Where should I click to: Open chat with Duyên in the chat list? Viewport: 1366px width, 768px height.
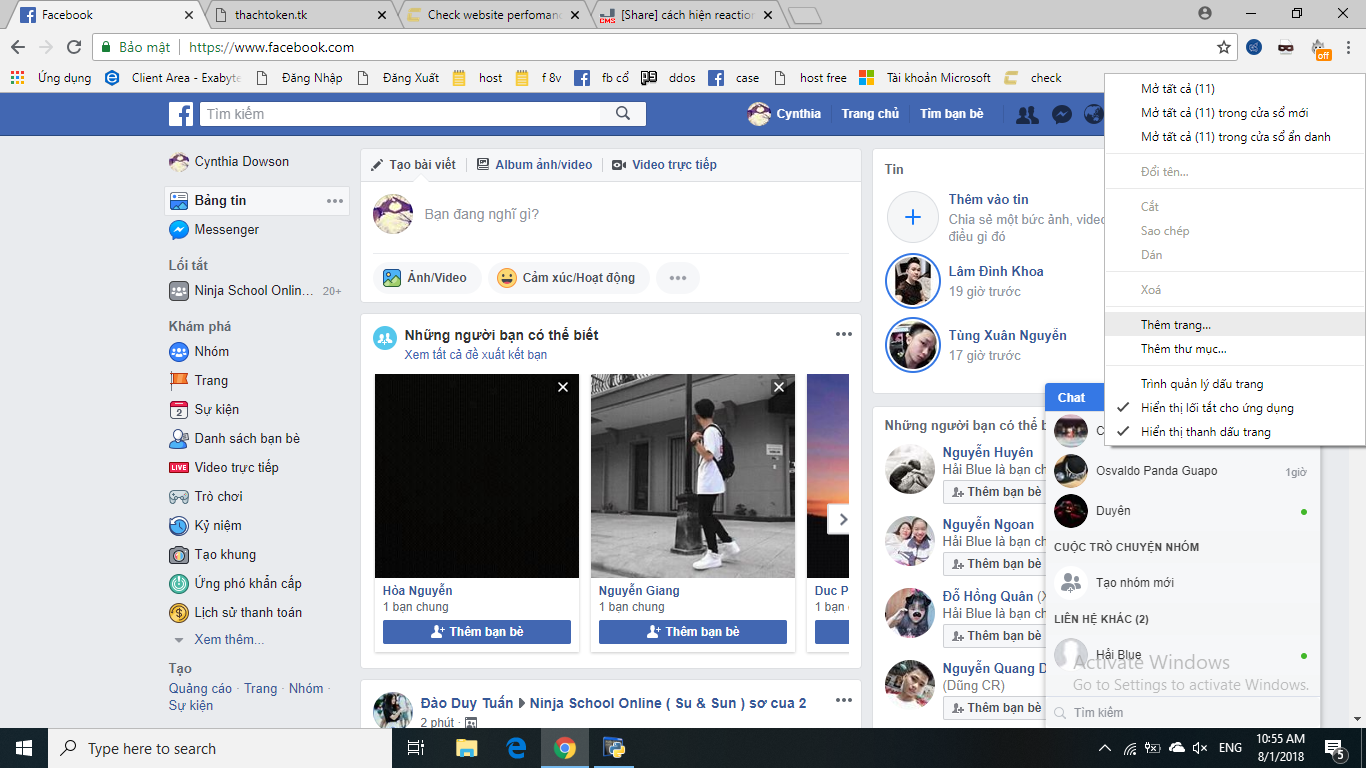(x=1183, y=511)
